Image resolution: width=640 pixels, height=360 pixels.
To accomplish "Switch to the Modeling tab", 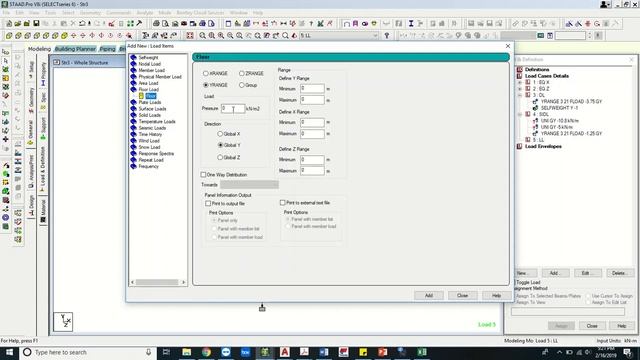I will pyautogui.click(x=39, y=49).
